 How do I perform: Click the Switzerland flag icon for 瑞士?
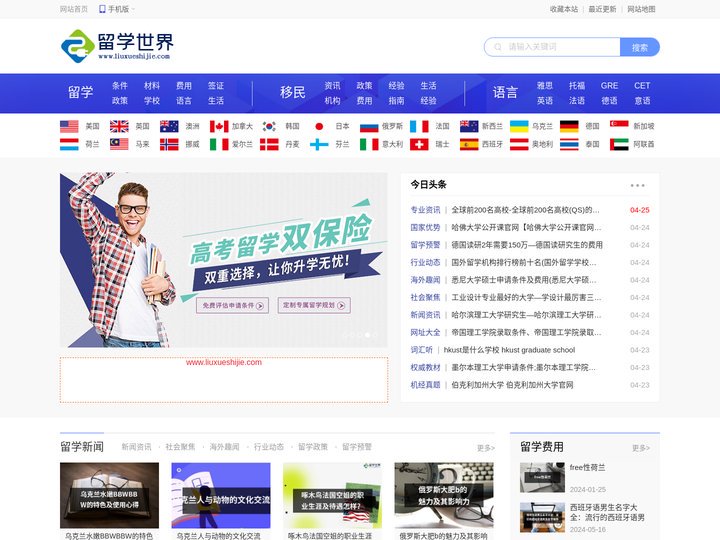pyautogui.click(x=419, y=144)
